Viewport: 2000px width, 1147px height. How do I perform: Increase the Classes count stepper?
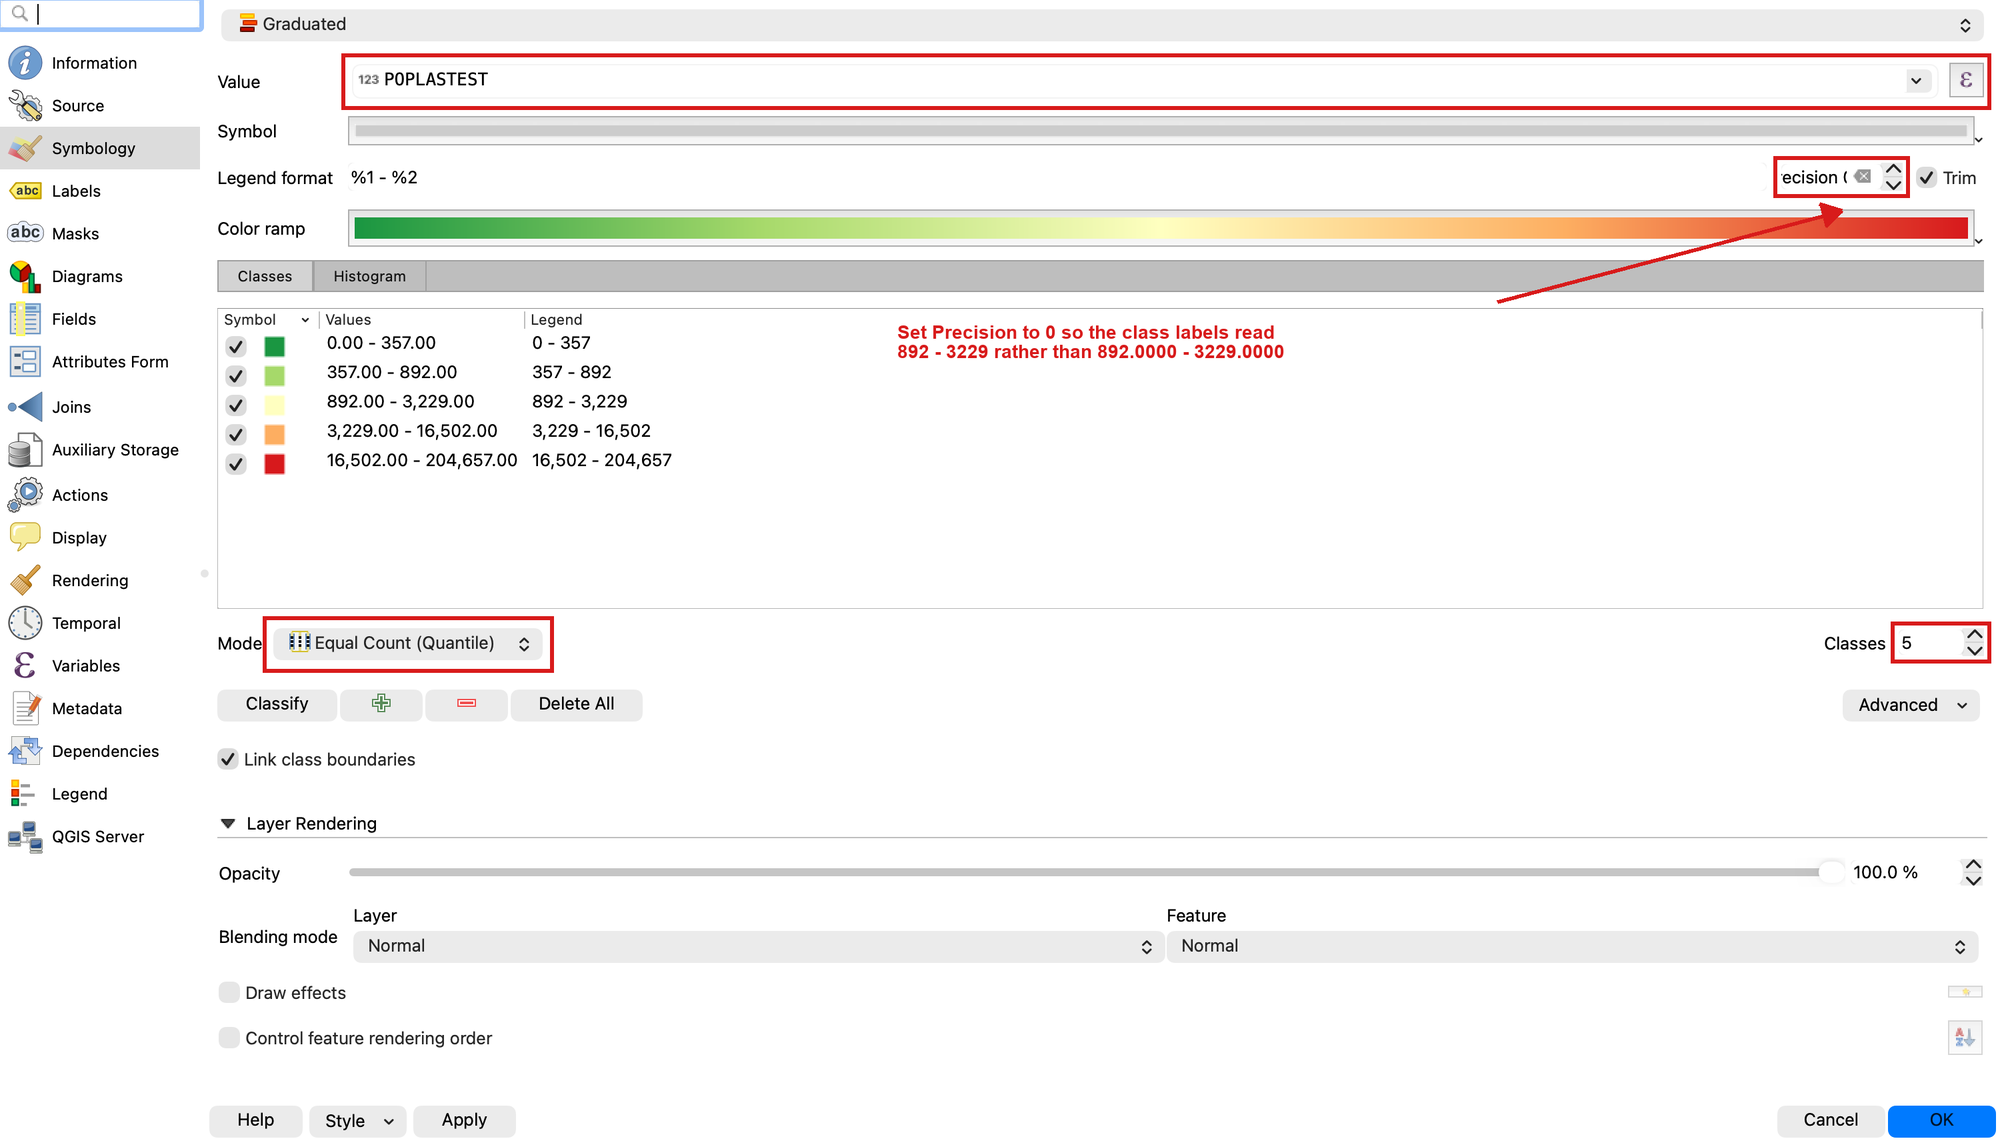[x=1974, y=634]
